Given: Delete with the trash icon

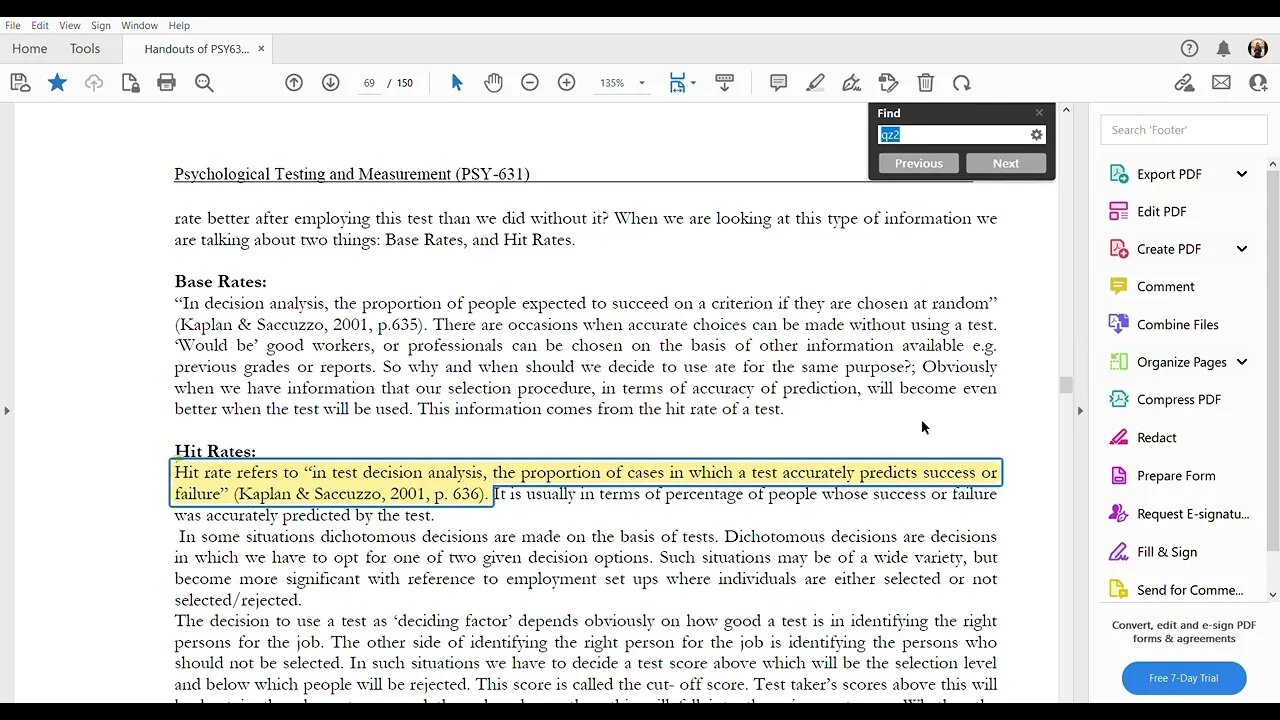Looking at the screenshot, I should tap(925, 83).
